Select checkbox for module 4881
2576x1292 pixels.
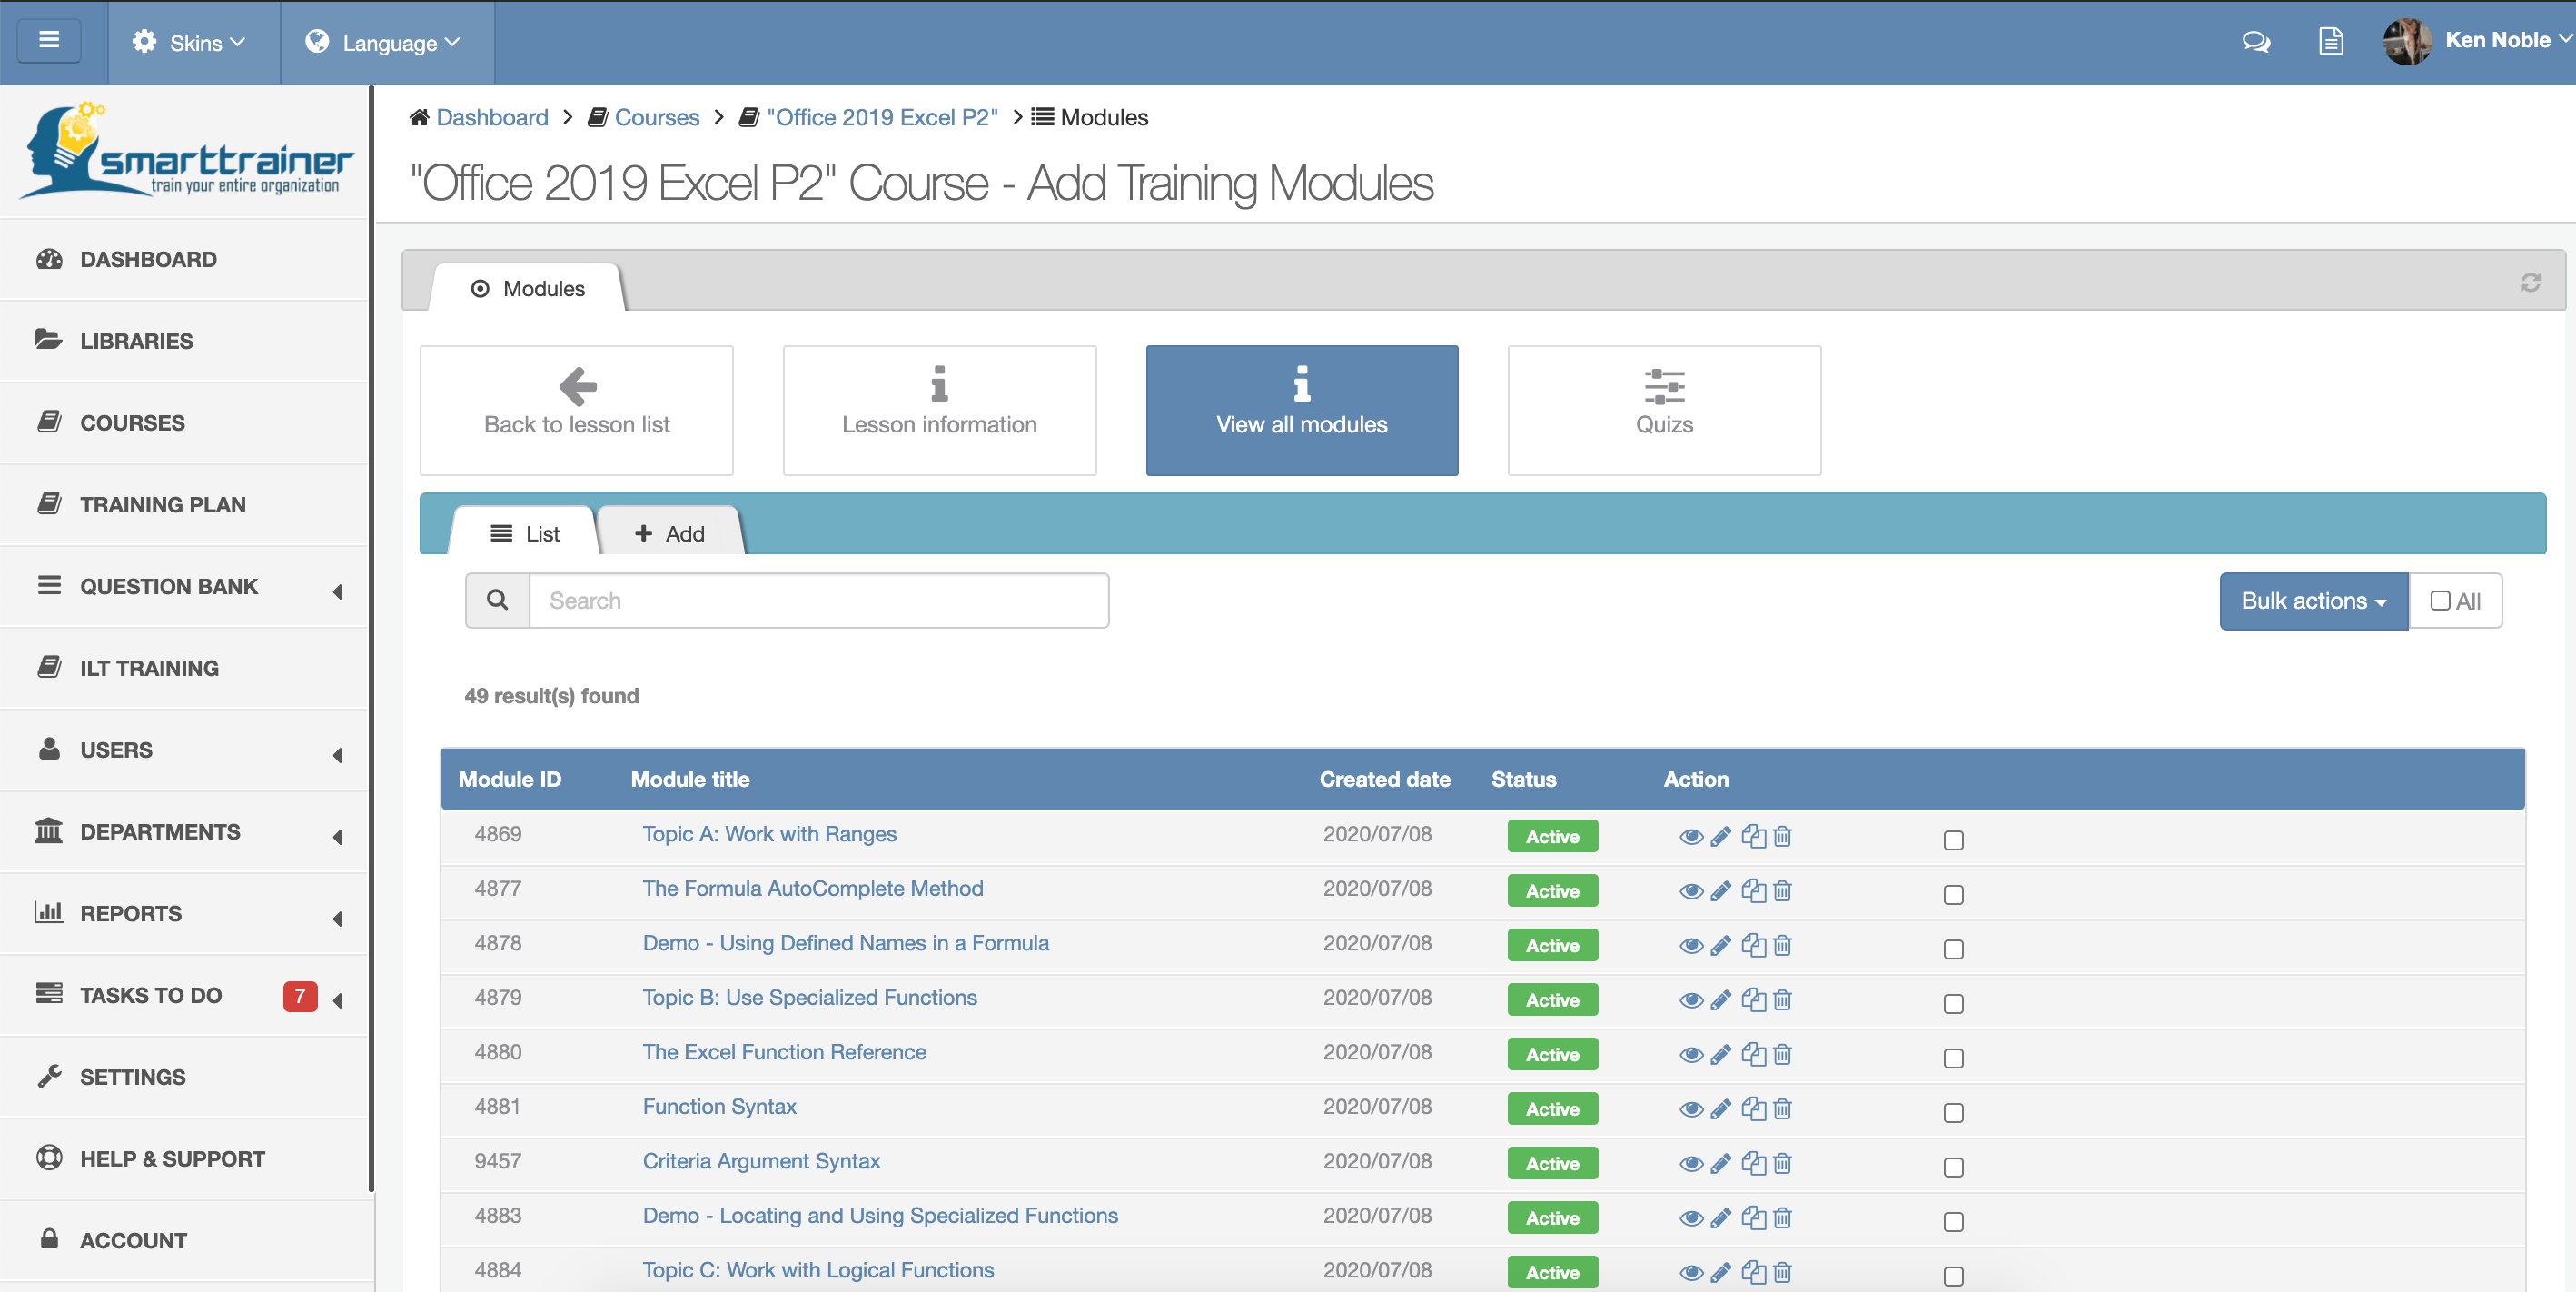tap(1953, 1113)
